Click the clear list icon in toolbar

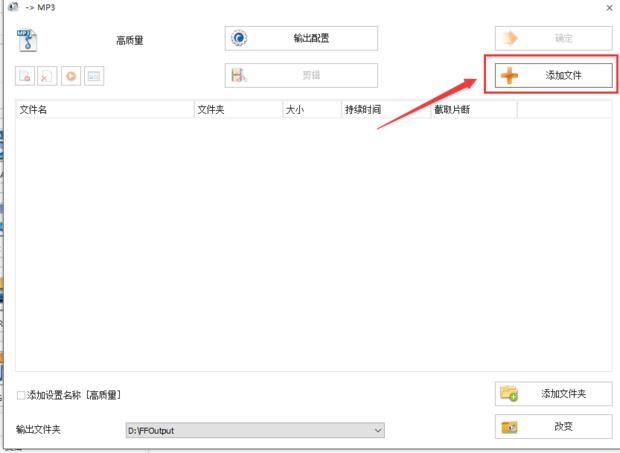click(x=48, y=76)
